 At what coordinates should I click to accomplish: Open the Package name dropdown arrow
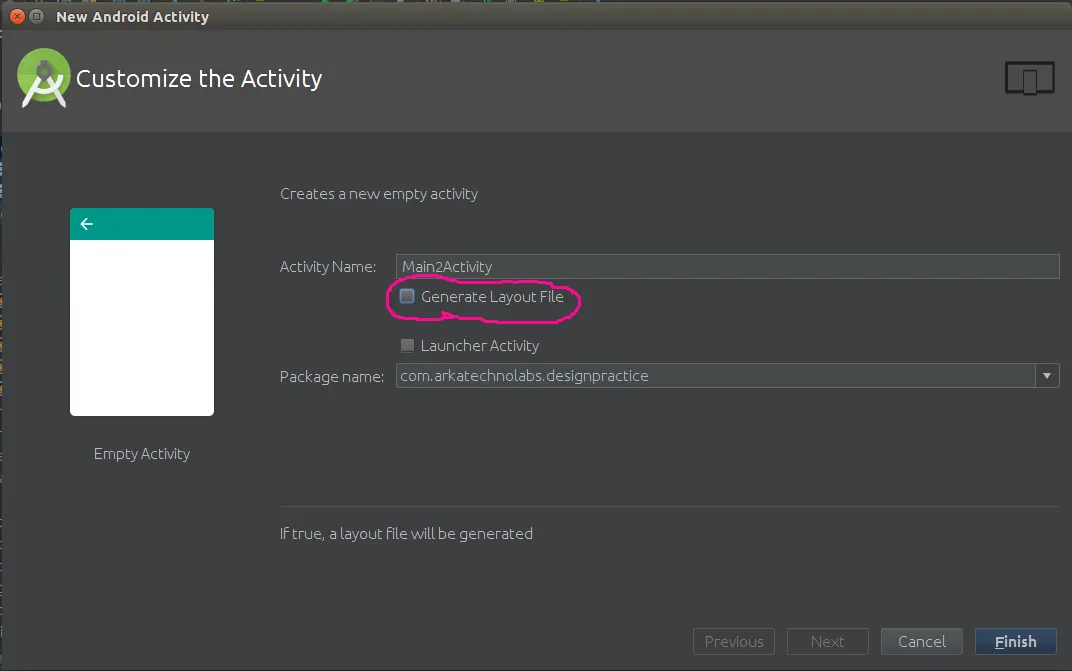point(1047,376)
